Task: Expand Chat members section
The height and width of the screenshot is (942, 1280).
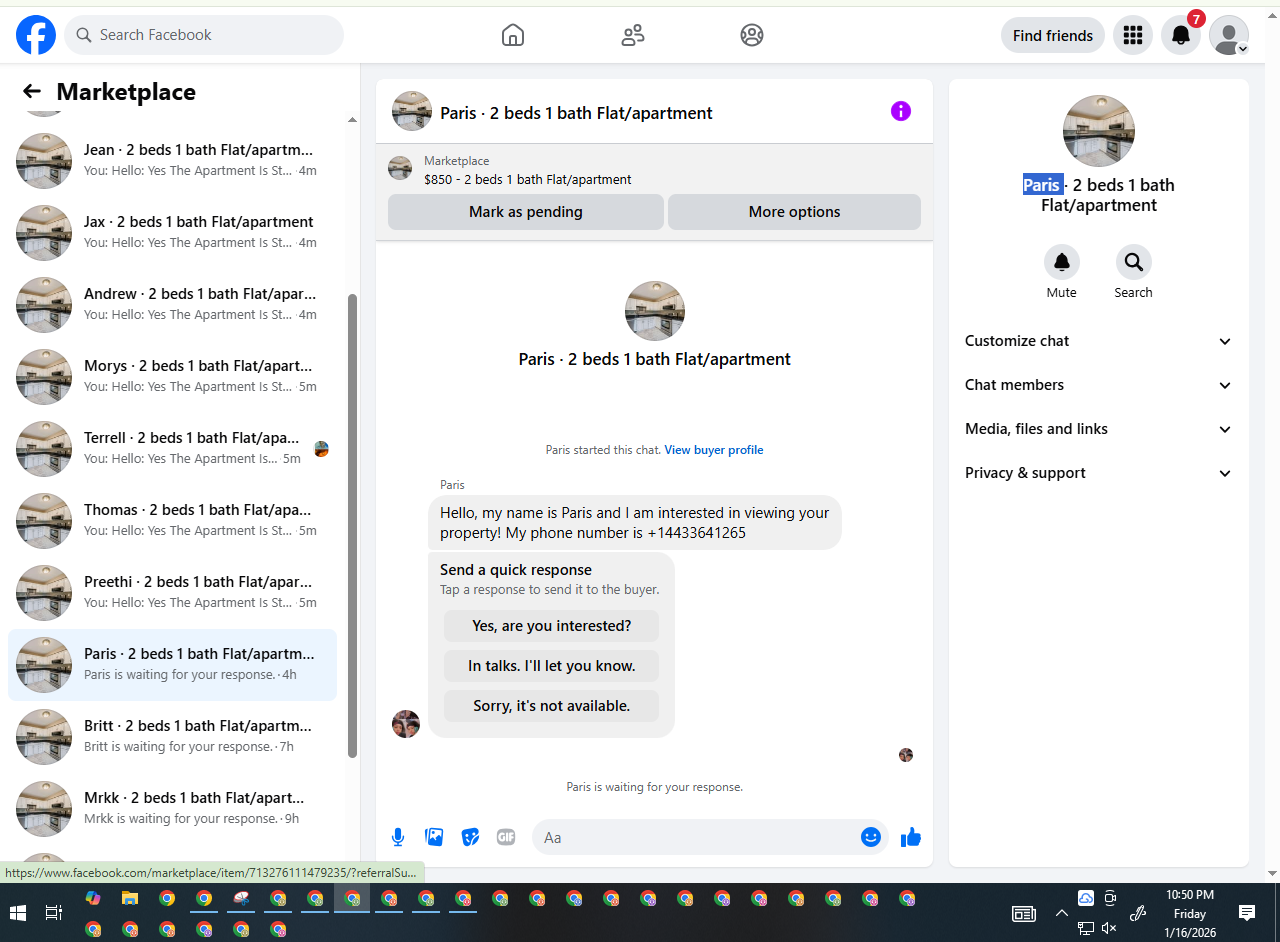Action: point(1099,385)
